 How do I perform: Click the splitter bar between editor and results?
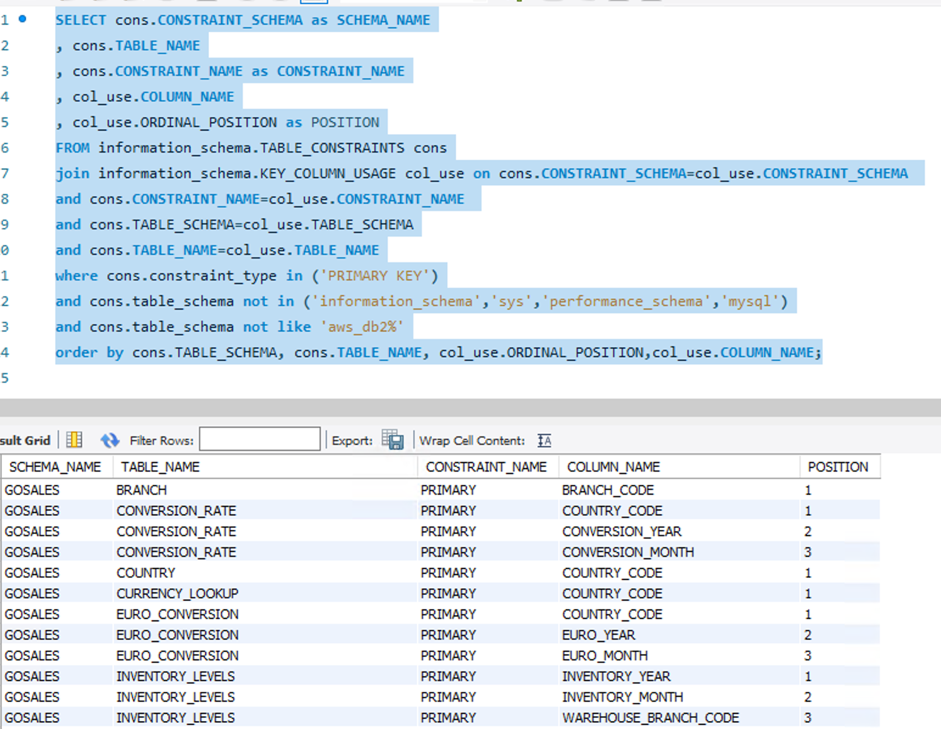(470, 407)
